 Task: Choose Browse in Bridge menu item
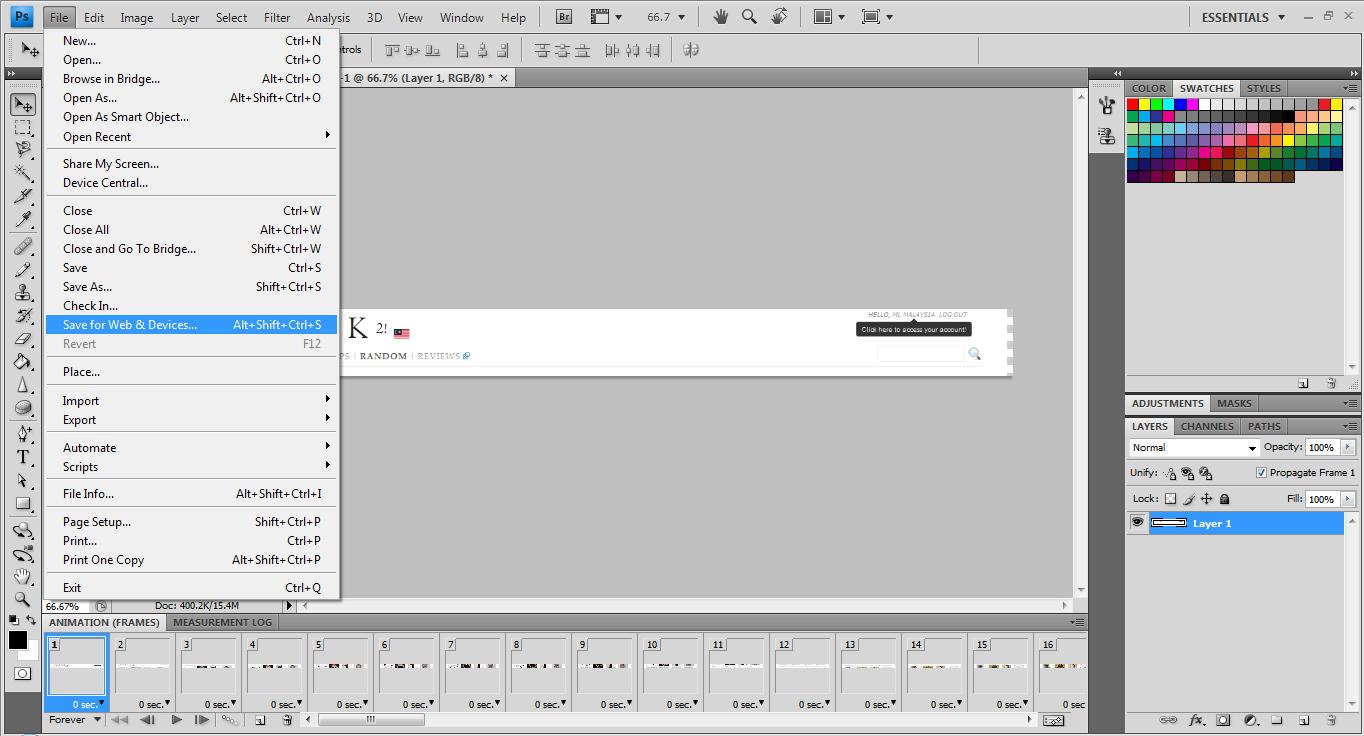click(191, 79)
